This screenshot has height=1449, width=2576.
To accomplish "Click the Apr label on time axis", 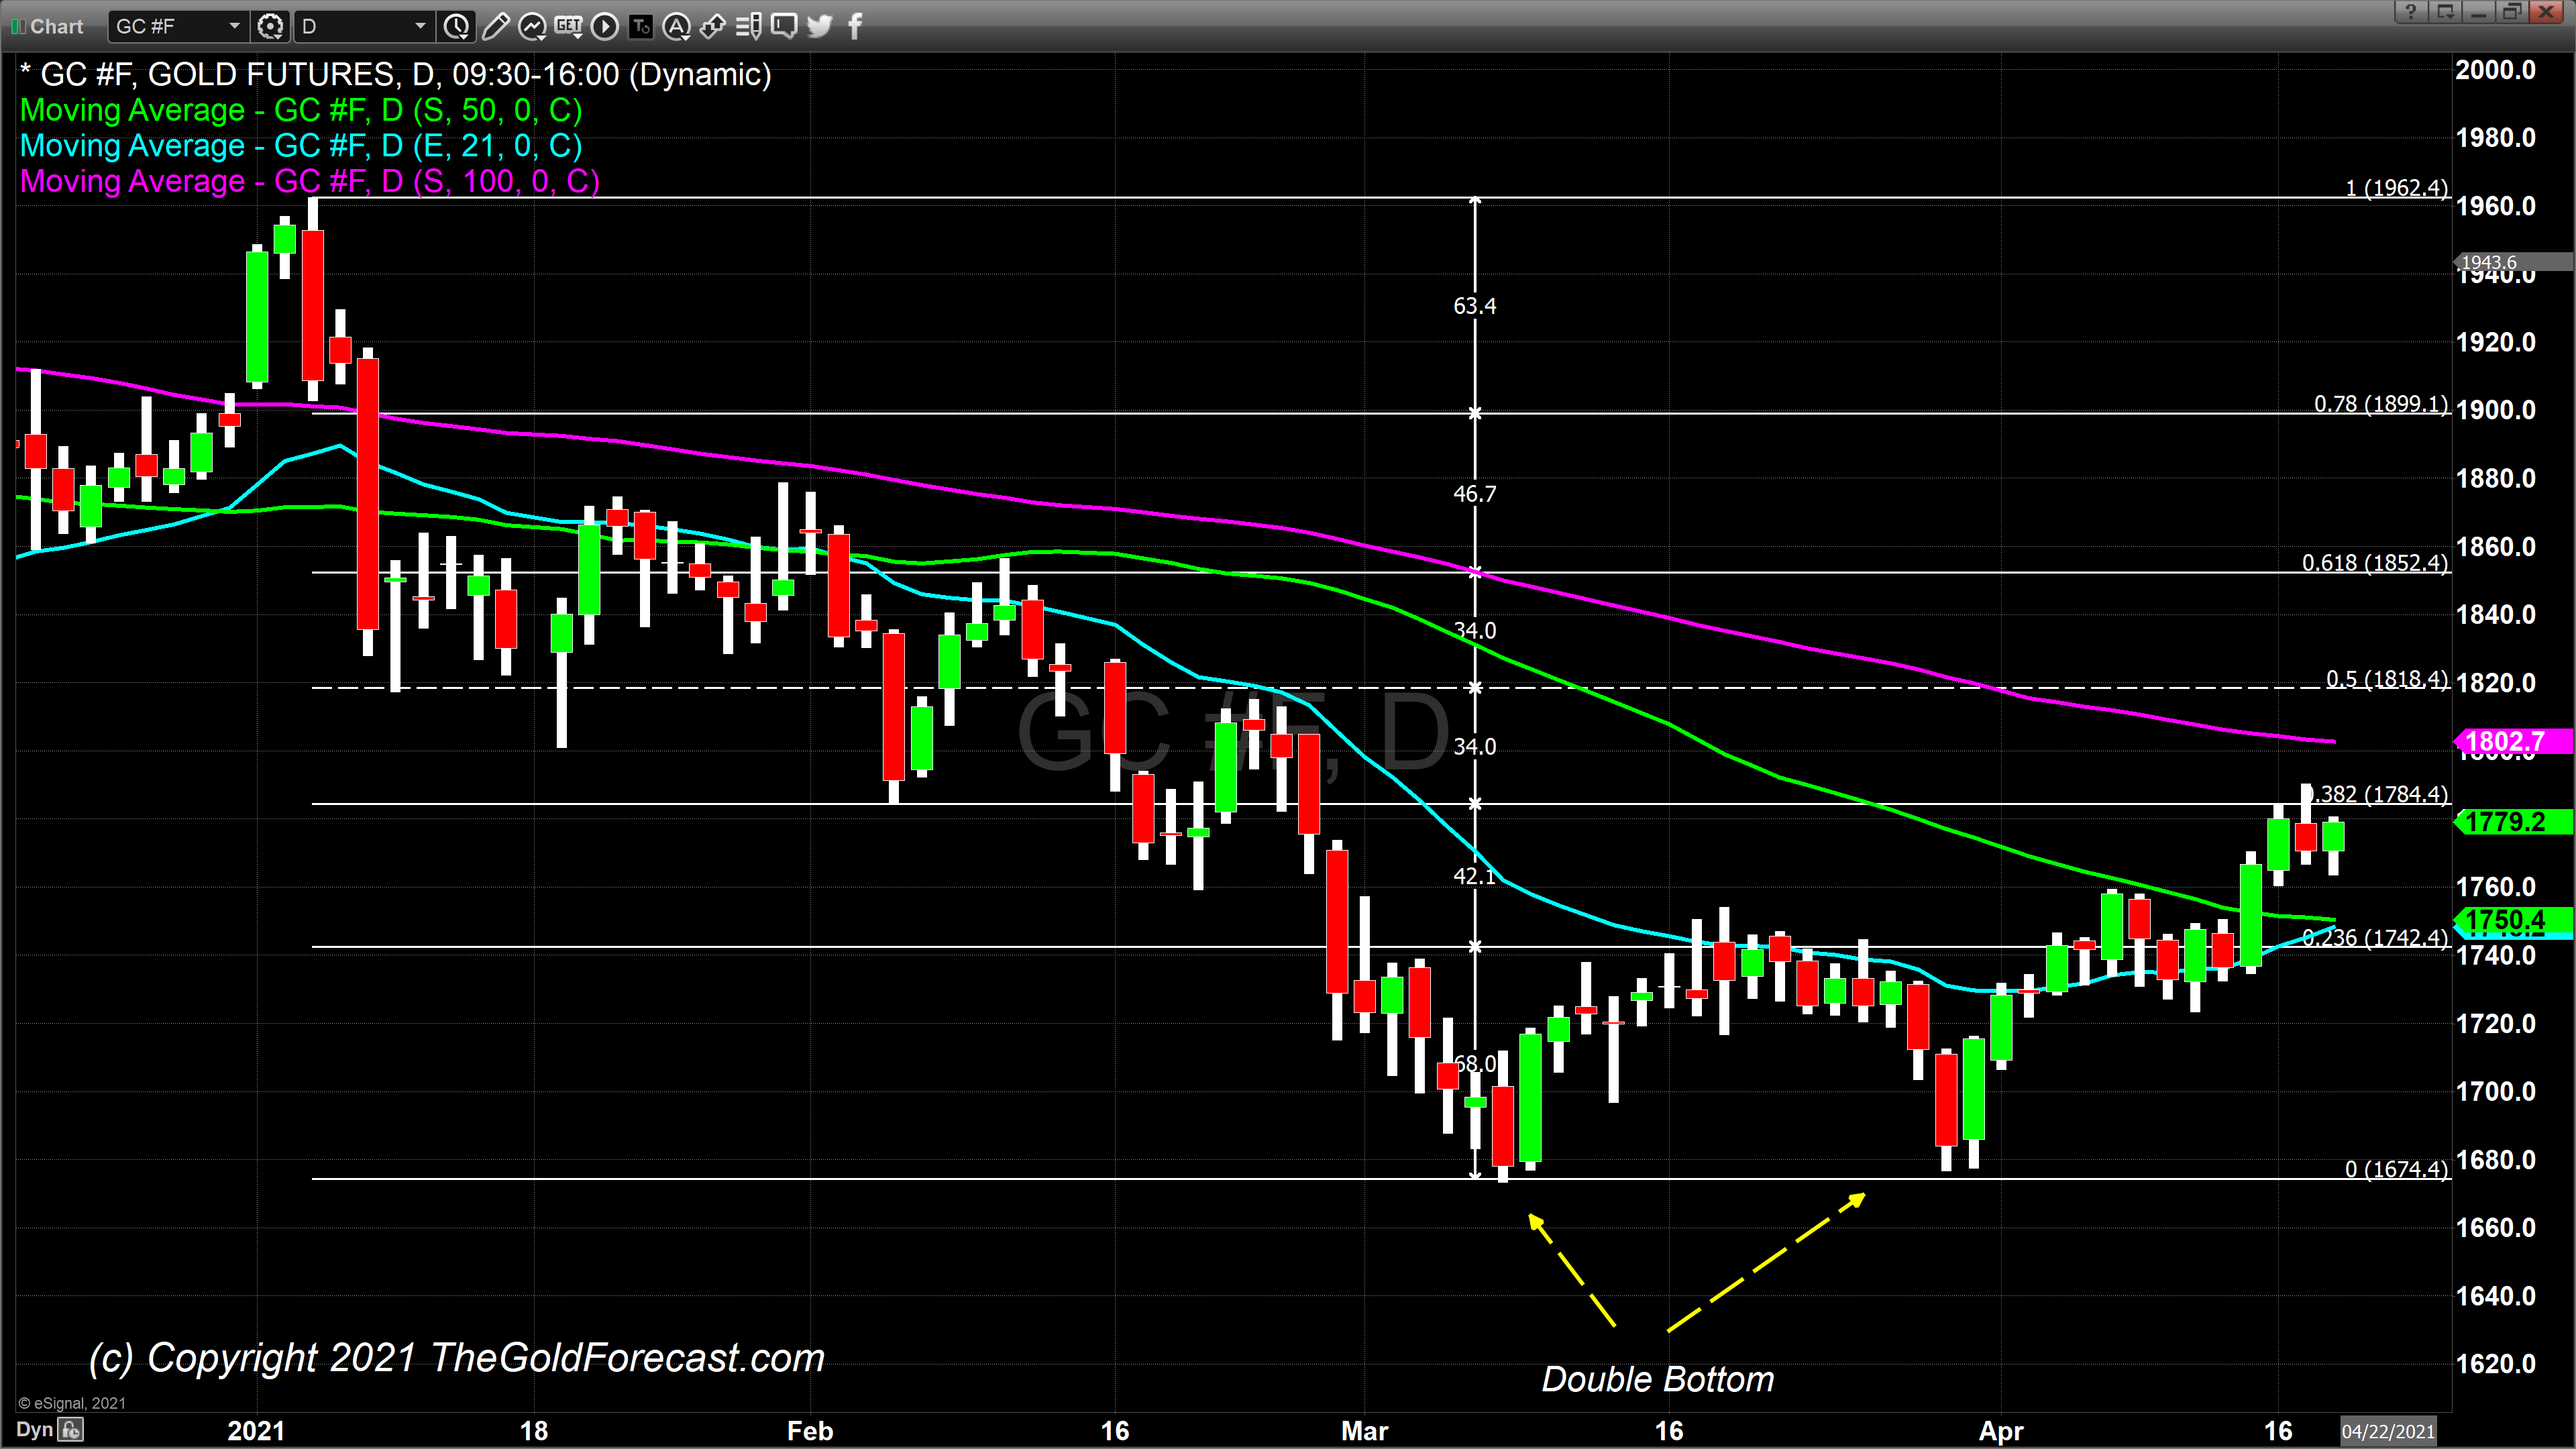I will 2001,1431.
